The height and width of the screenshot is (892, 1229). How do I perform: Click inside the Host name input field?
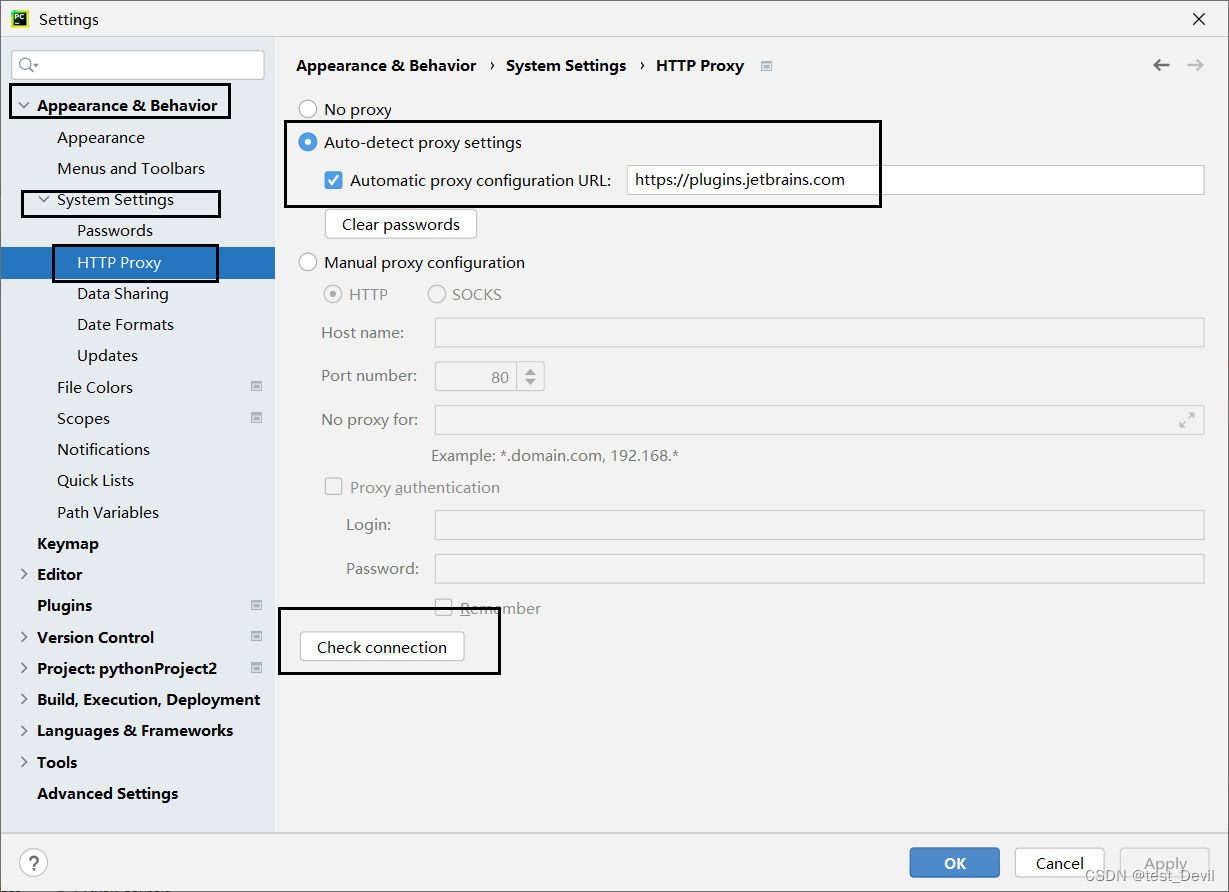click(x=700, y=332)
